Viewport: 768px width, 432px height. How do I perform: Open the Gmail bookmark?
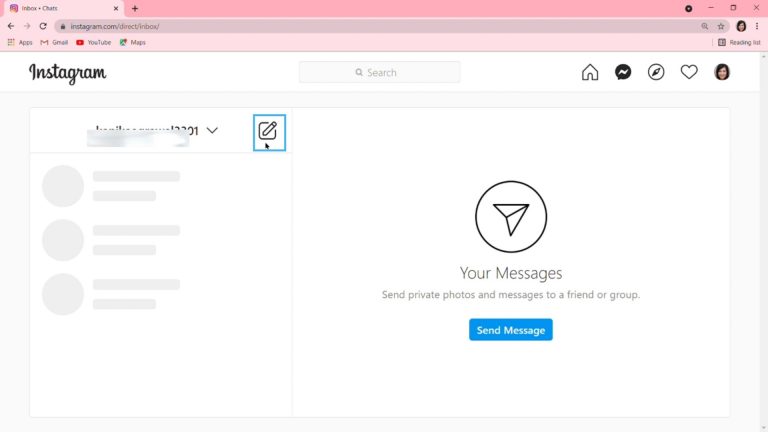54,42
